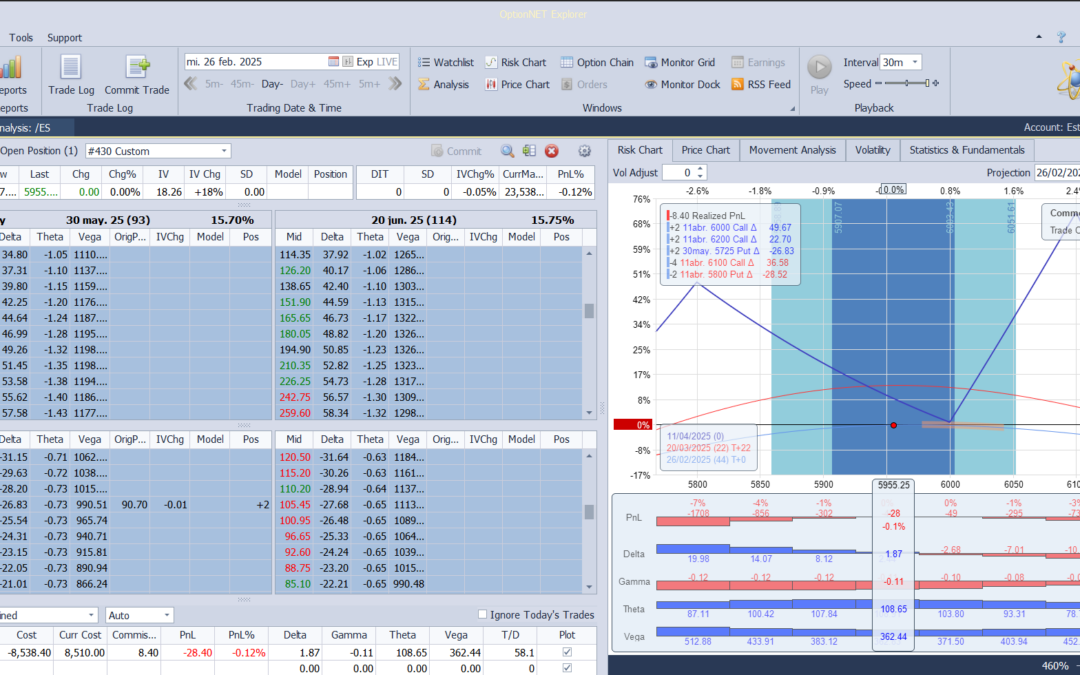Click the Projection date field

[x=1056, y=173]
